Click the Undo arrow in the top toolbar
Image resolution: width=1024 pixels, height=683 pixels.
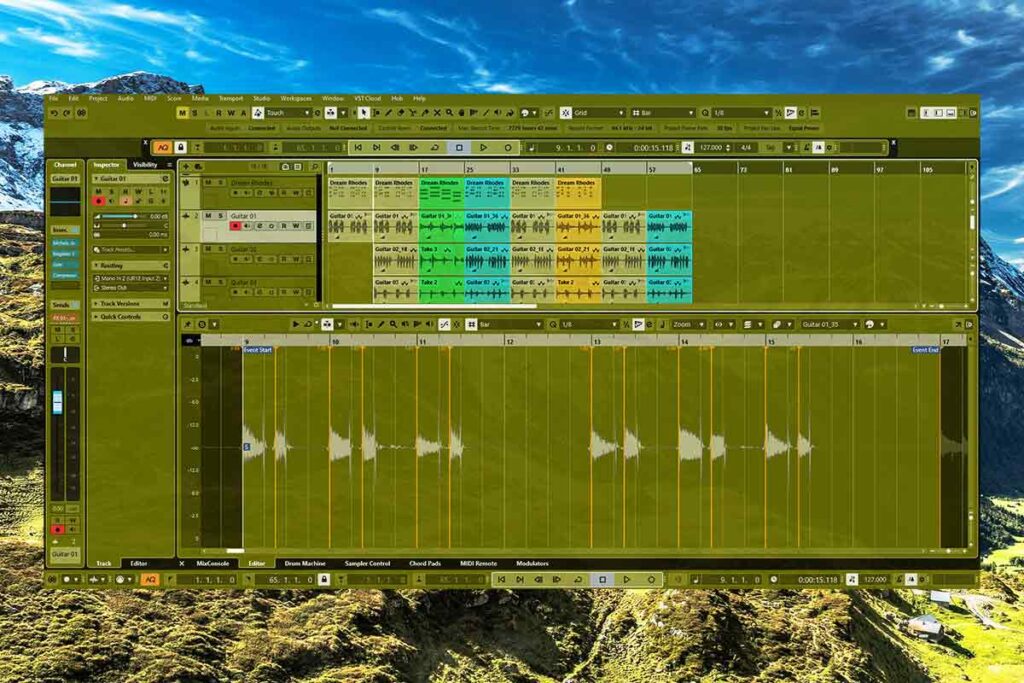(54, 113)
